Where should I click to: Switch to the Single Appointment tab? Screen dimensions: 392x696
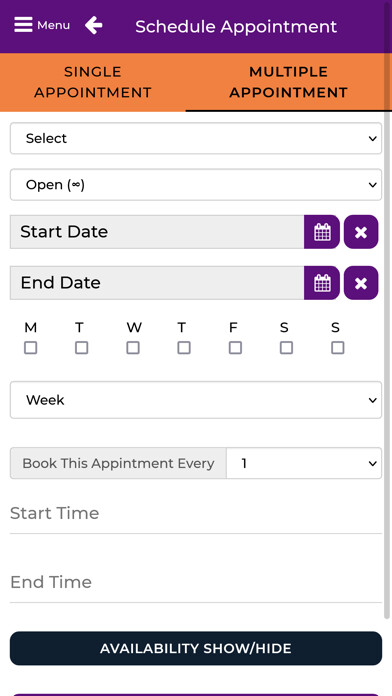(93, 82)
